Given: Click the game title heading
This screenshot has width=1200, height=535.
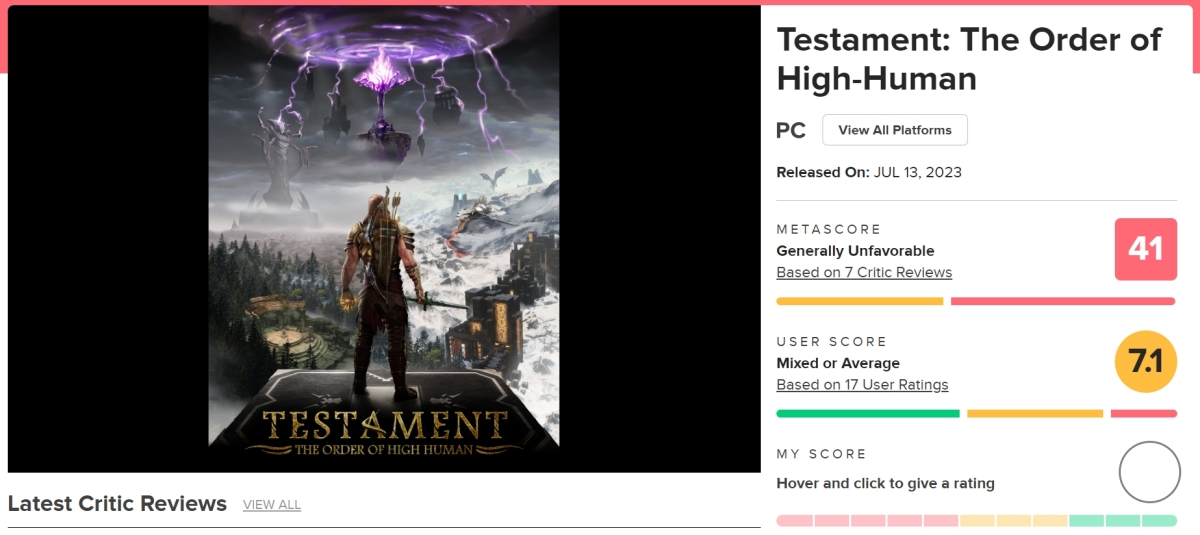Looking at the screenshot, I should click(968, 58).
